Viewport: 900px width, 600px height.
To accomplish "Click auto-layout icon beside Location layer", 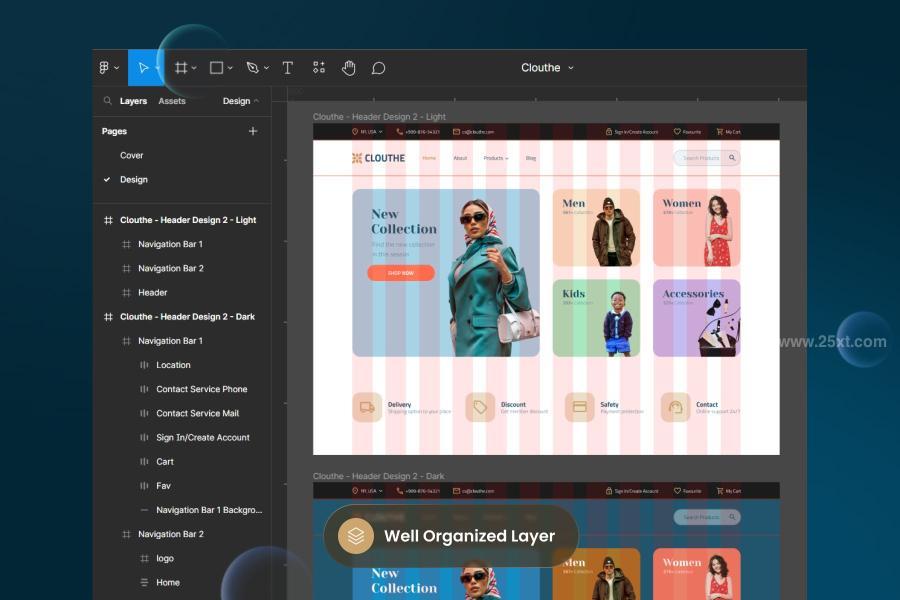I will tap(144, 365).
